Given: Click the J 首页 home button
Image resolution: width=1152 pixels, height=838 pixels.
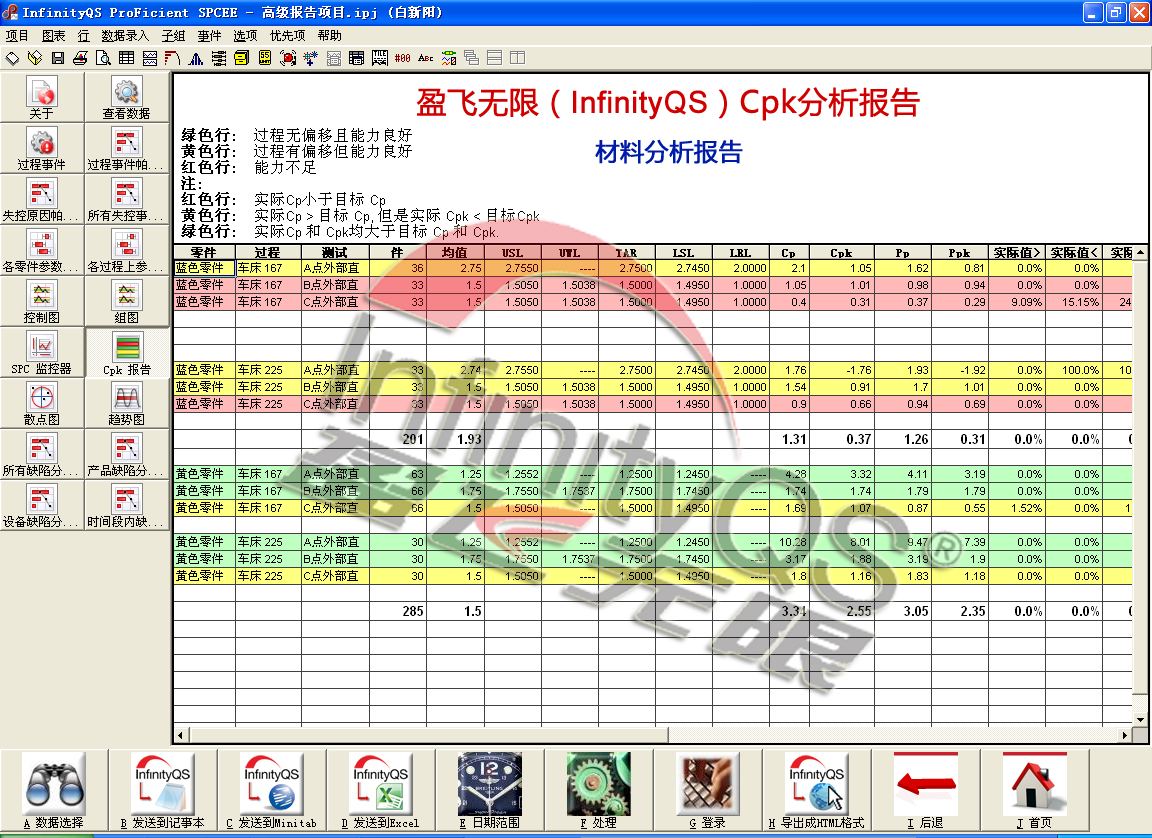Looking at the screenshot, I should pos(1034,791).
